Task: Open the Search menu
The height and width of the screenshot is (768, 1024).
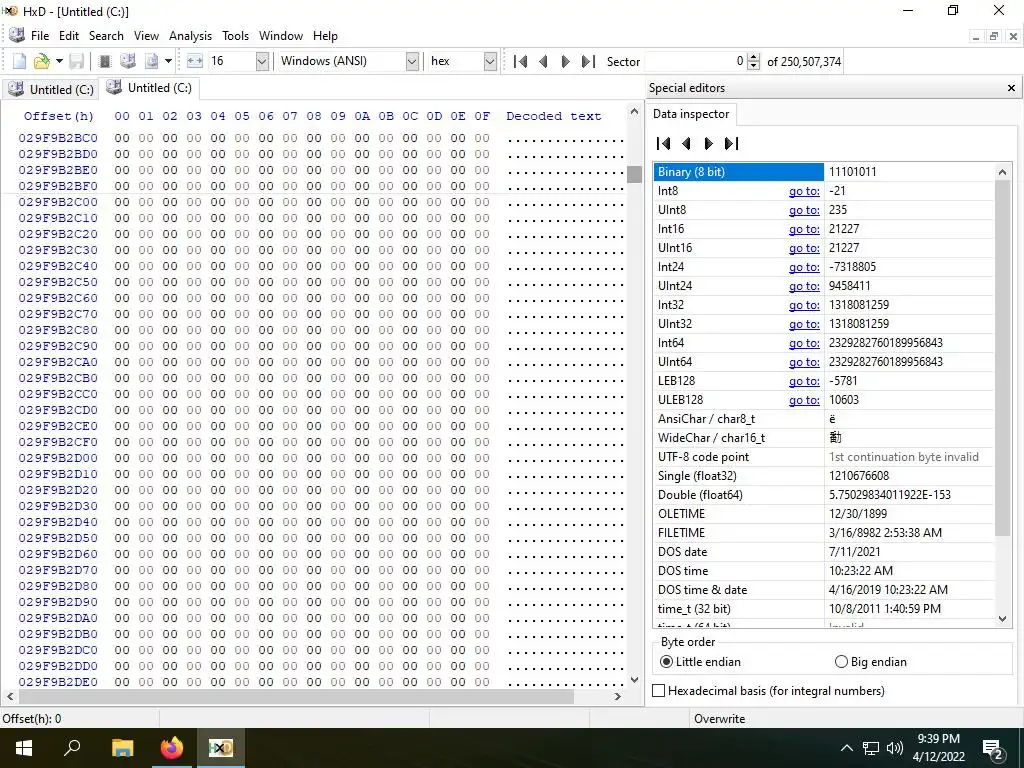Action: (106, 36)
